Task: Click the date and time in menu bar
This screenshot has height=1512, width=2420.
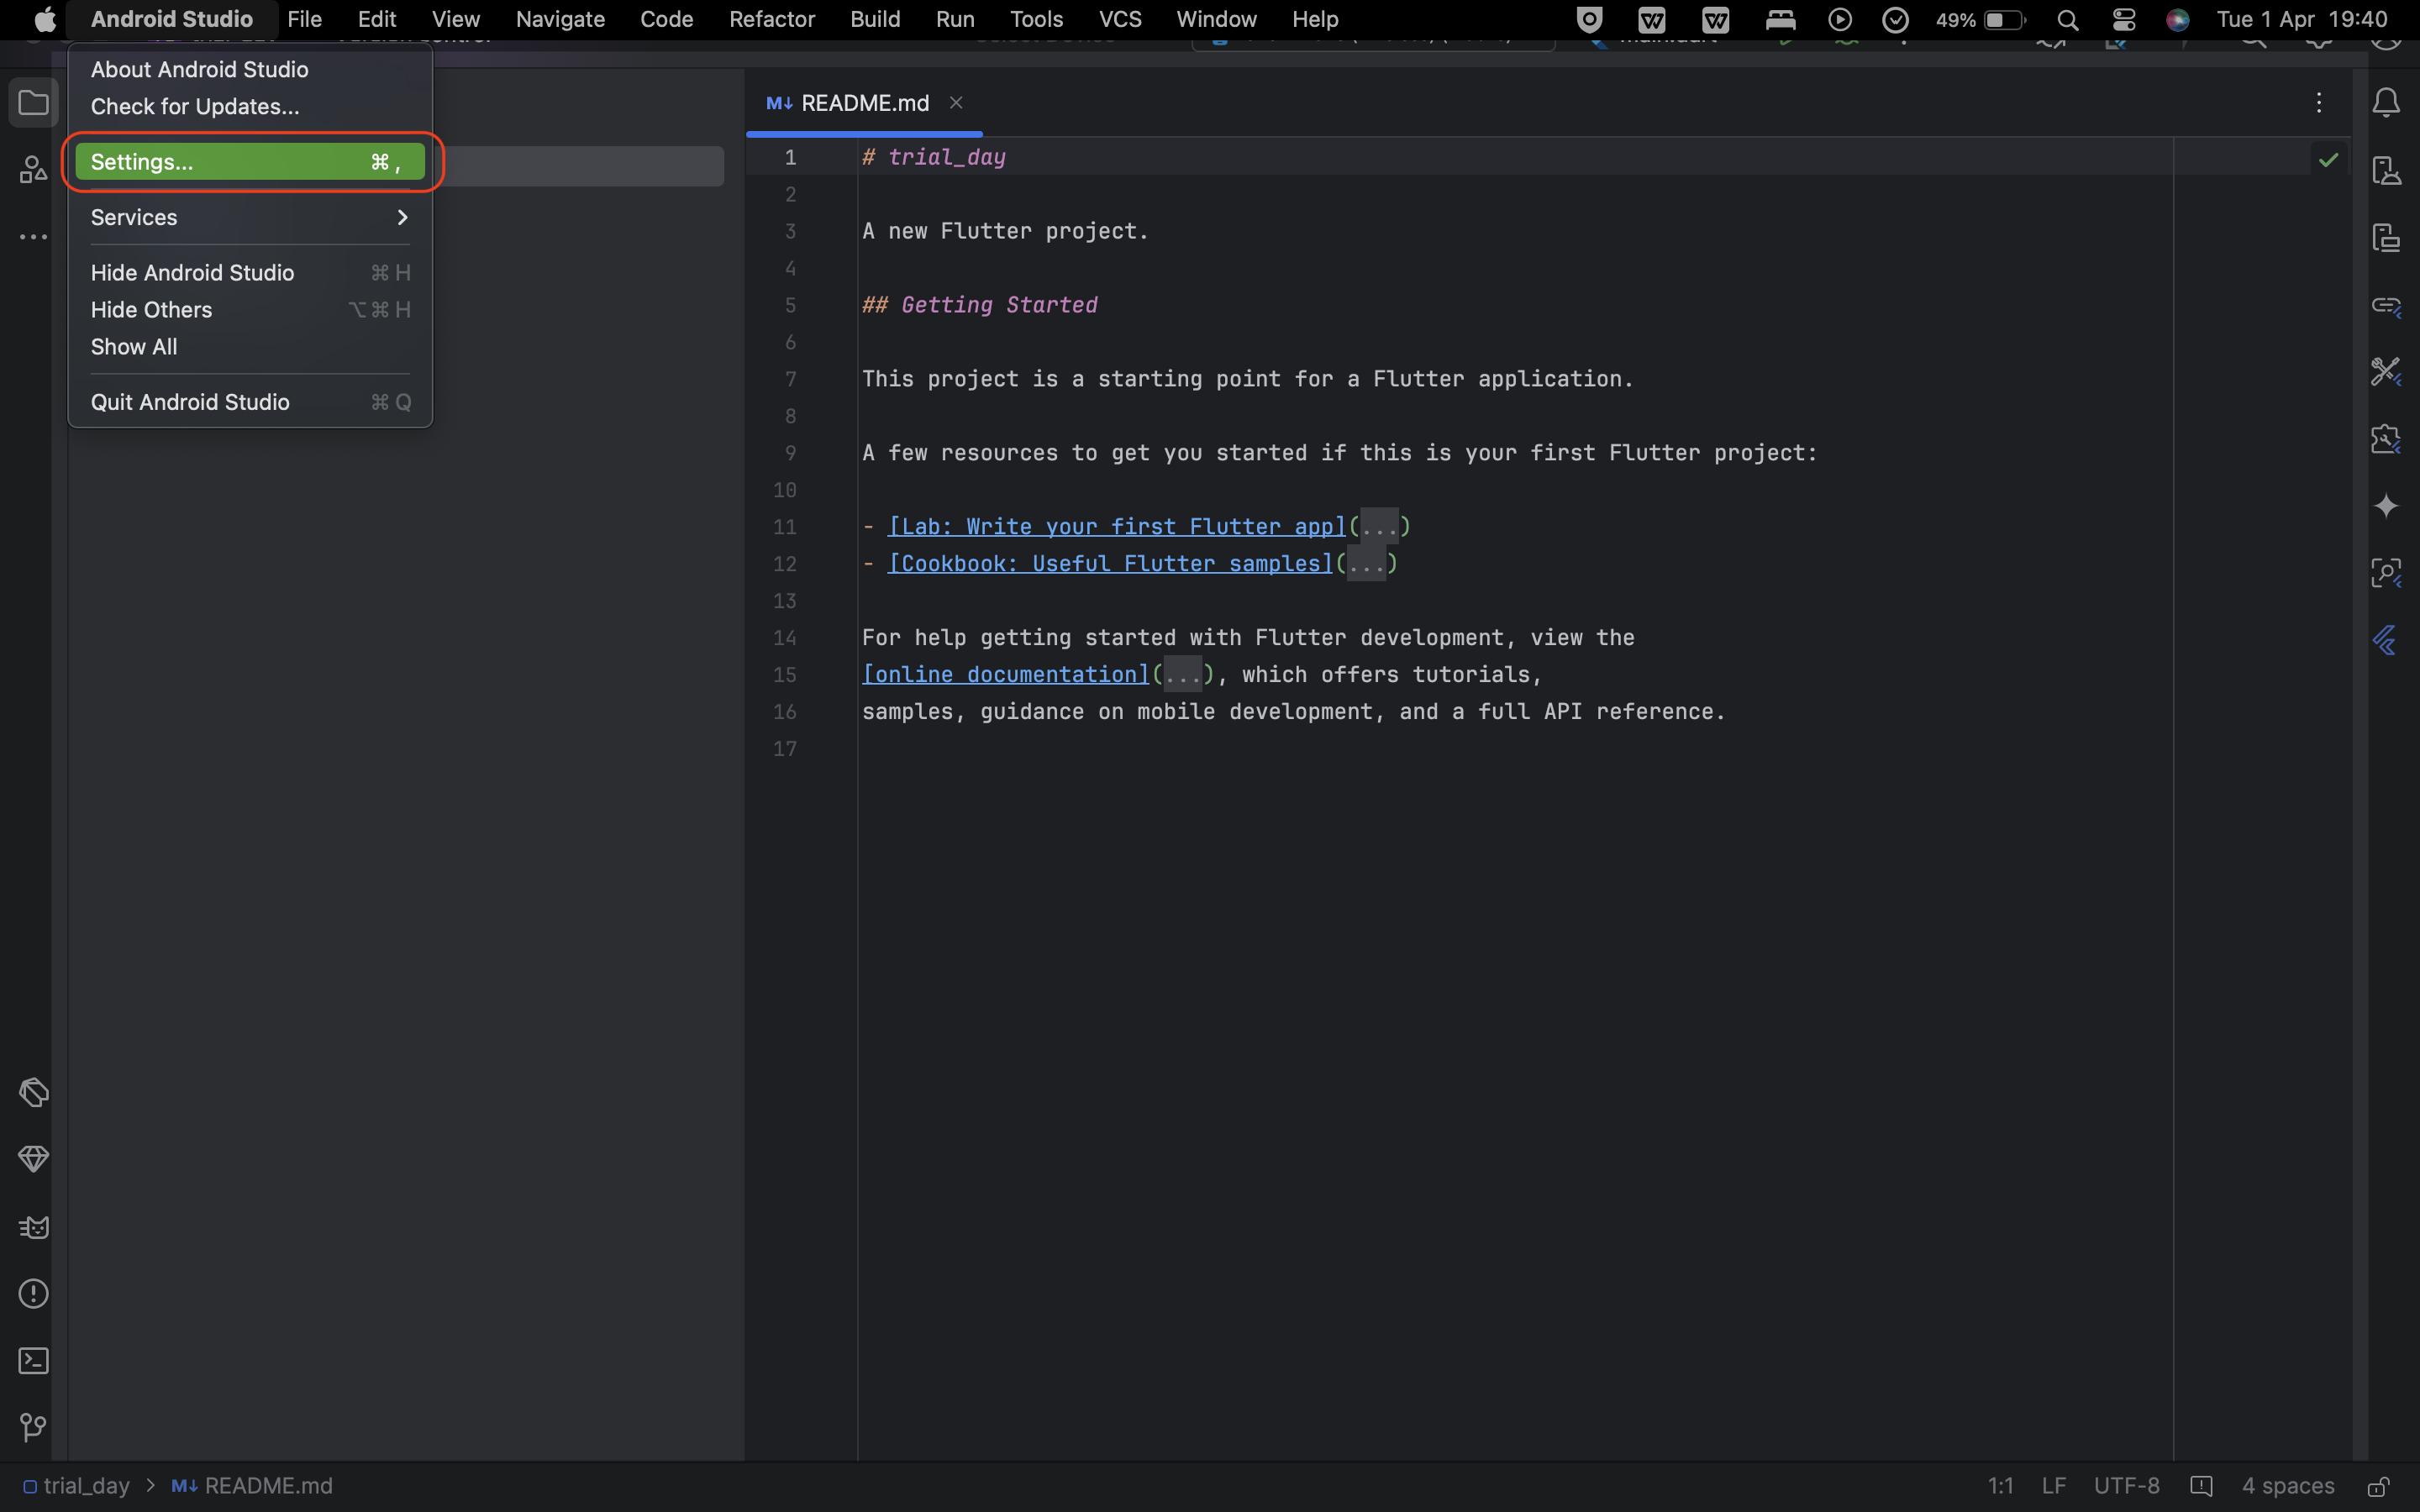Action: coord(2302,20)
